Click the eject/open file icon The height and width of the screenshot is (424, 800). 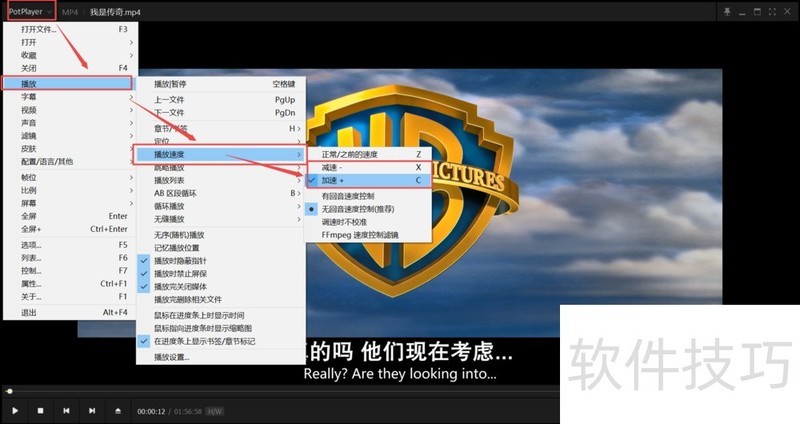[x=118, y=411]
